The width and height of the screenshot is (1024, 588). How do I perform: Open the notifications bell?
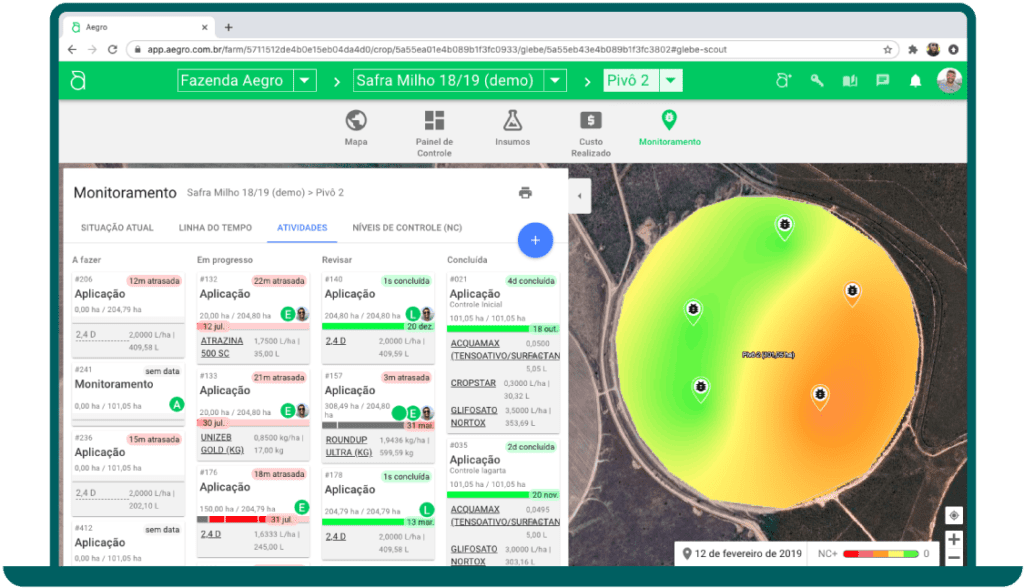[914, 80]
